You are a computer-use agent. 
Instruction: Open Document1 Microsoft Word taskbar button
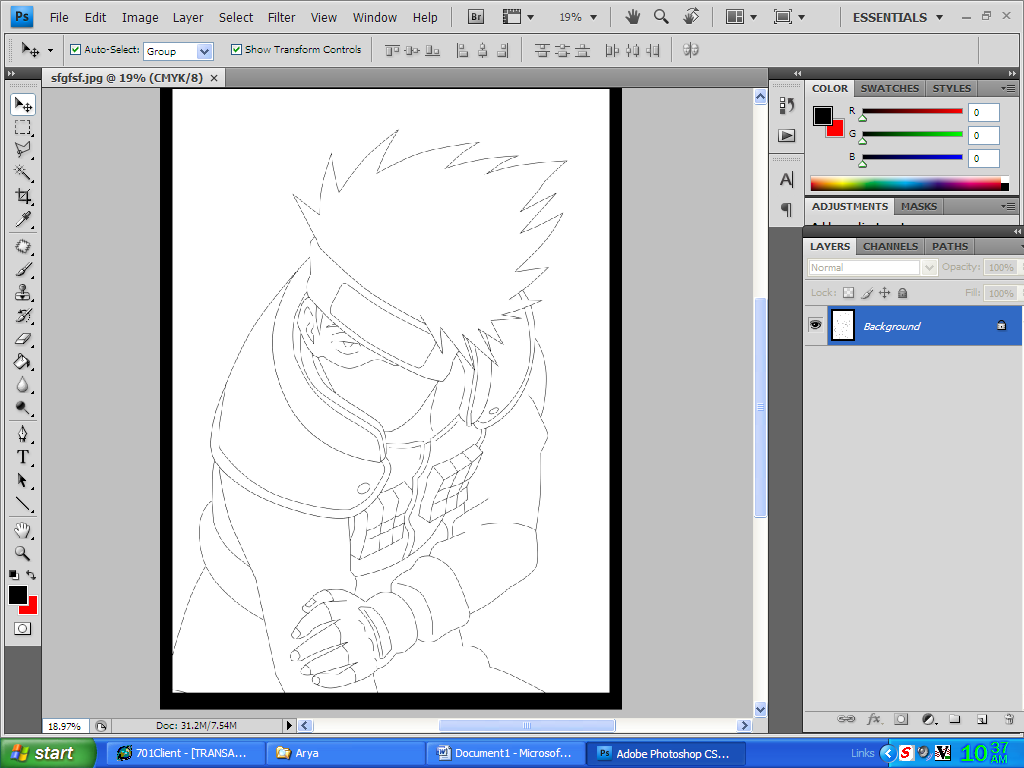click(x=505, y=753)
